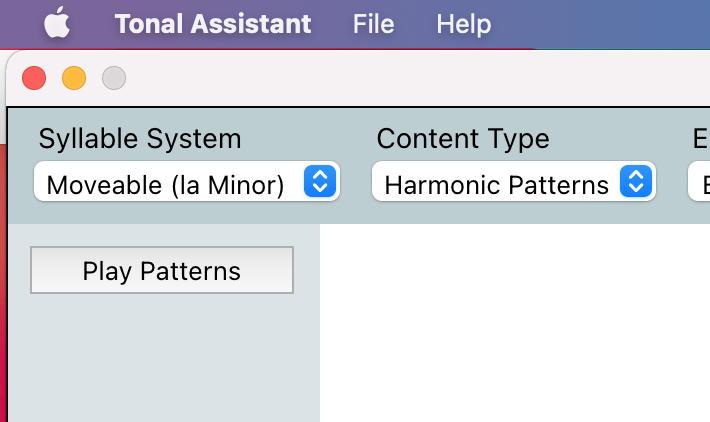This screenshot has height=422, width=710.
Task: Click the window title bar
Action: click(400, 78)
